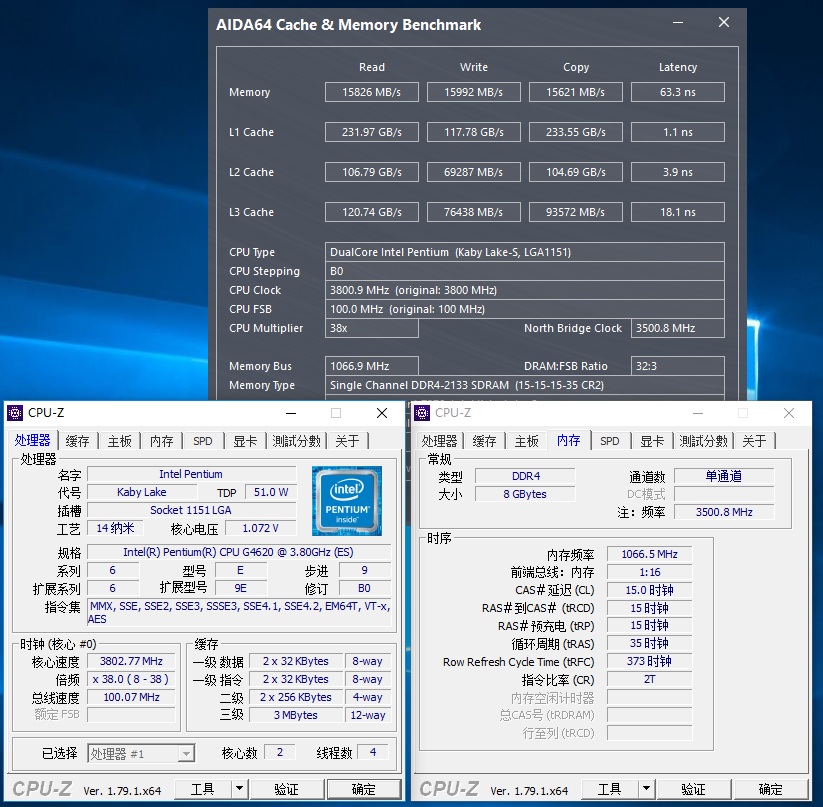The width and height of the screenshot is (823, 807).
Task: Click the Intel Pentium inside logo
Action: click(346, 499)
